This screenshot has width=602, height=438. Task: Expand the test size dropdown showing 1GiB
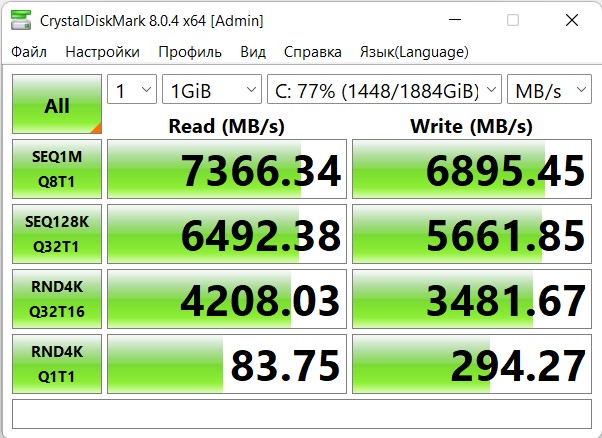click(212, 89)
